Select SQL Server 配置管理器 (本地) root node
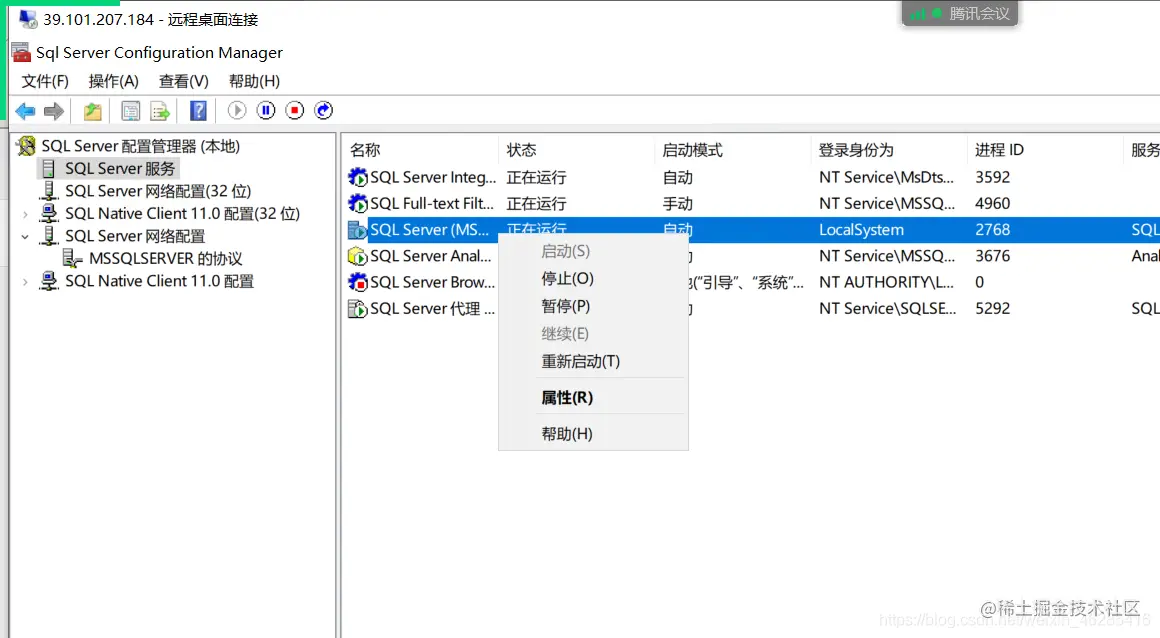Image resolution: width=1160 pixels, height=638 pixels. tap(141, 147)
